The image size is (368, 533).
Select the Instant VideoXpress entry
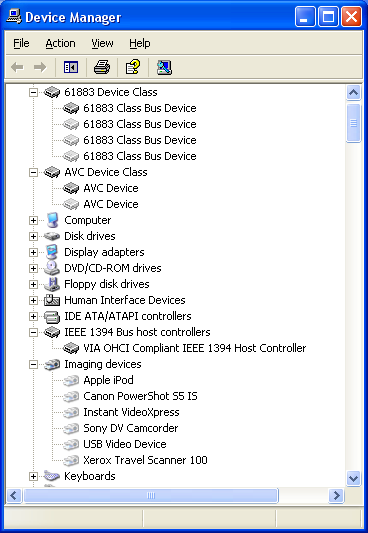131,412
